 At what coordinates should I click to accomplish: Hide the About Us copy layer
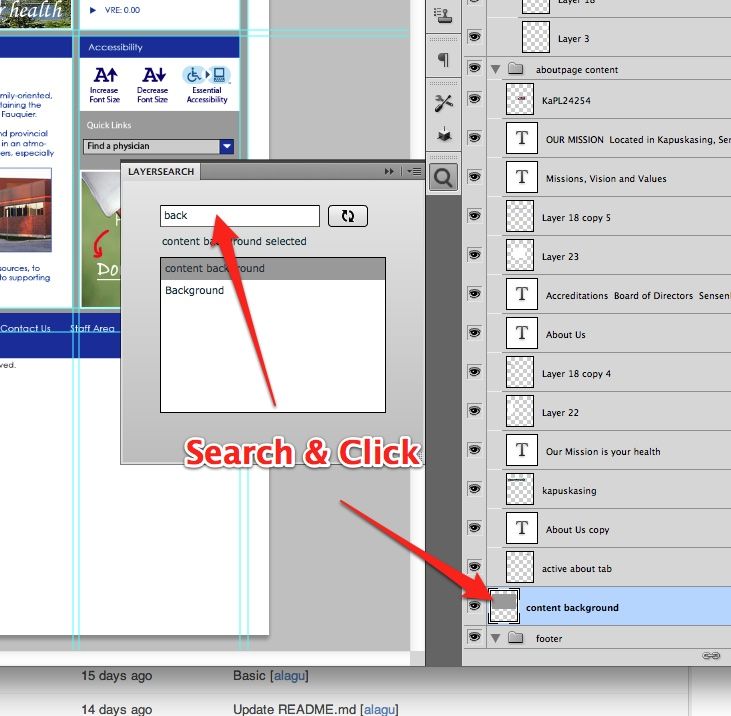pos(474,528)
